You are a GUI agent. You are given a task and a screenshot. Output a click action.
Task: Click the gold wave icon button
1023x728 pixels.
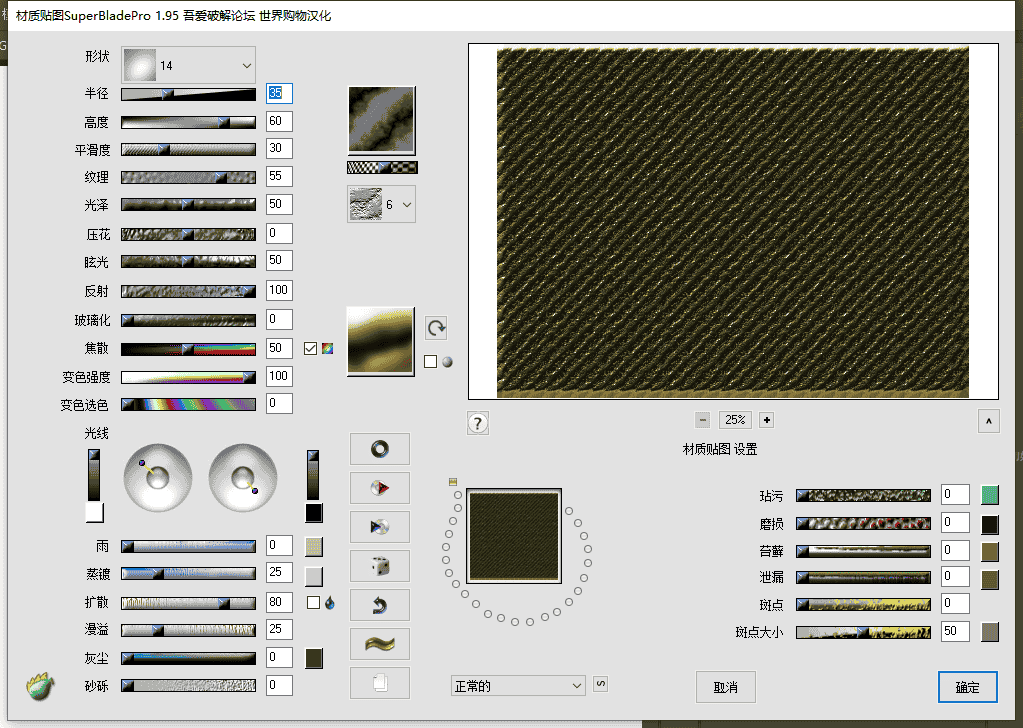click(380, 644)
